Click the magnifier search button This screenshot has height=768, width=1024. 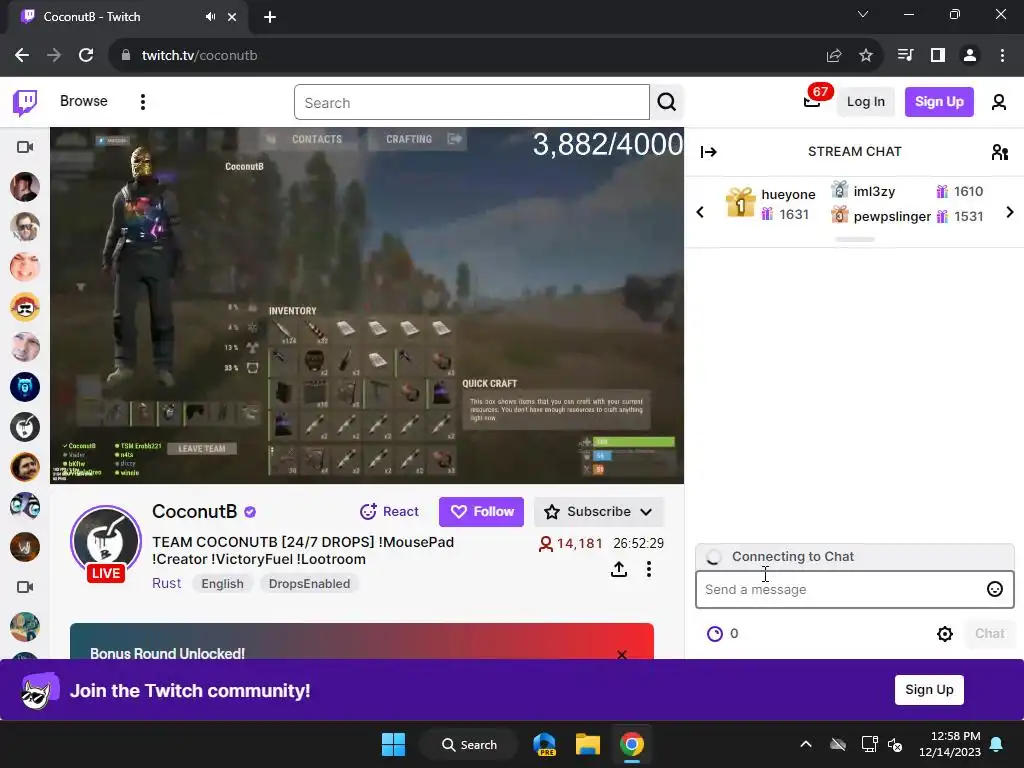pos(666,102)
